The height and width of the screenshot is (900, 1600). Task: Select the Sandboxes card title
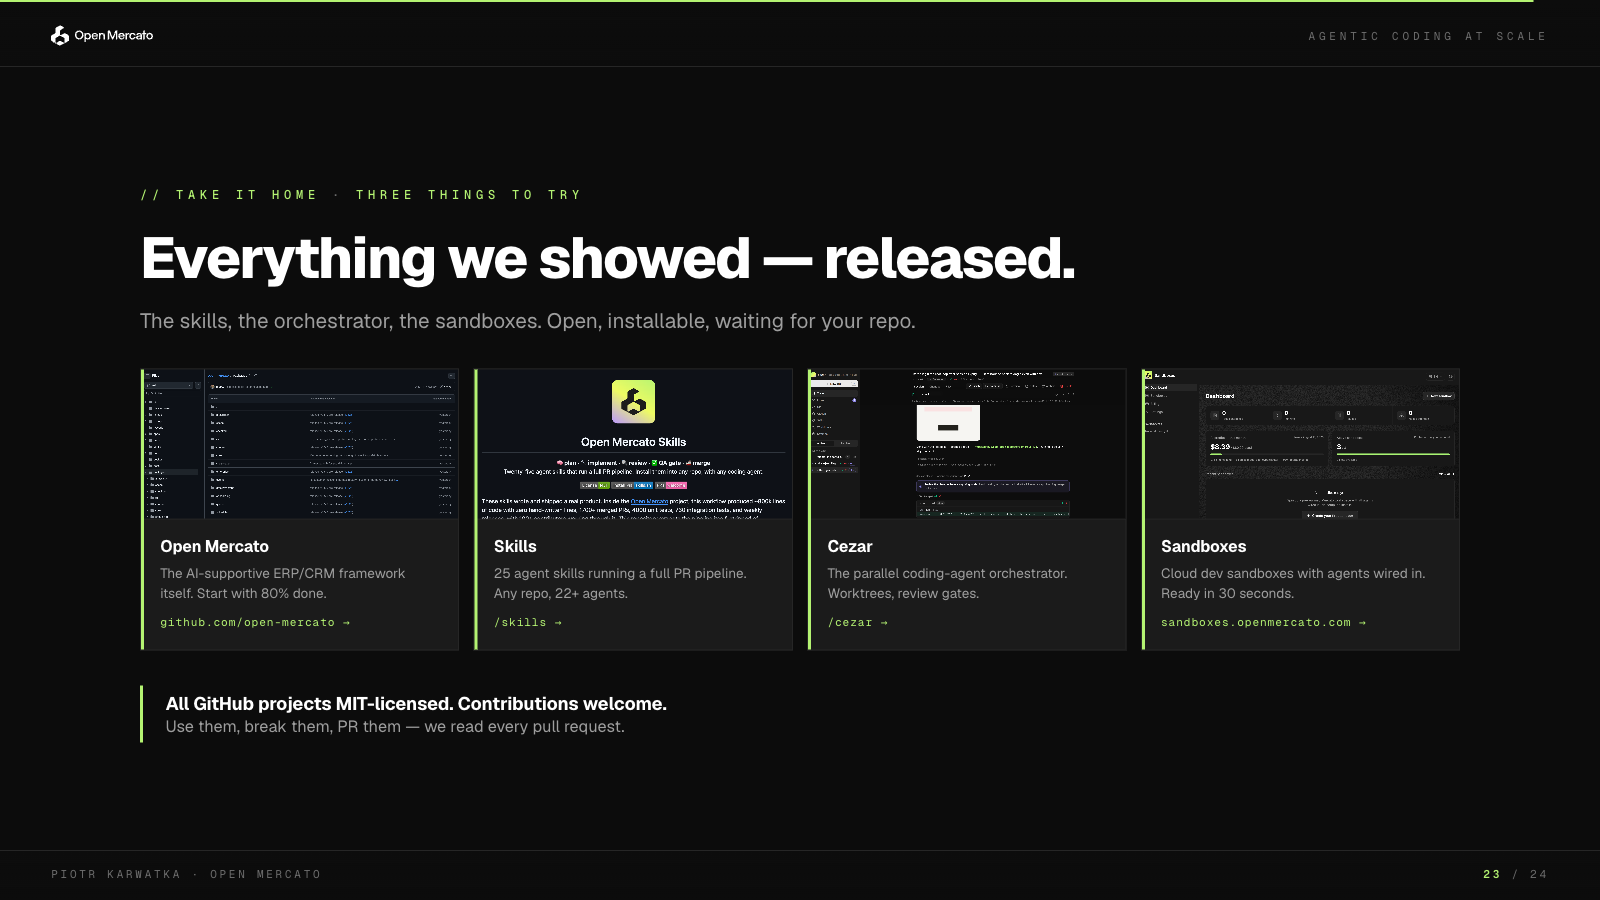point(1203,546)
